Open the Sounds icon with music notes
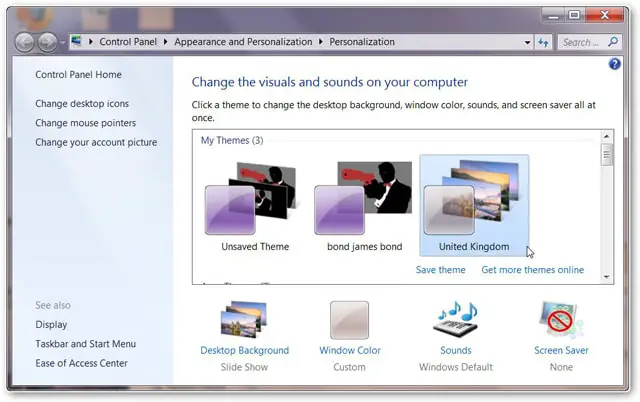The height and width of the screenshot is (402, 640). [x=455, y=320]
